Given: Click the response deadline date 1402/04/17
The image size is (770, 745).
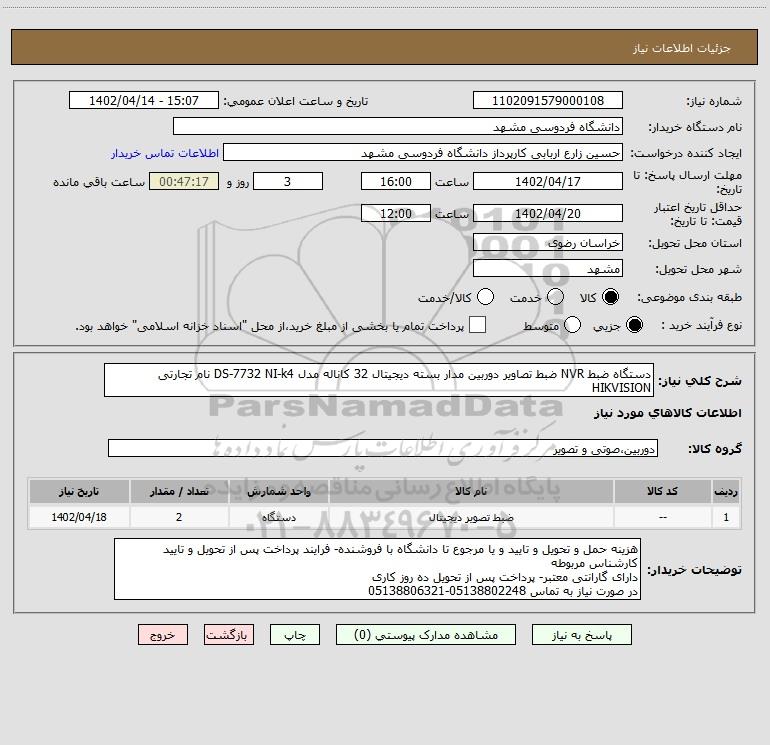Looking at the screenshot, I should click(x=548, y=182).
